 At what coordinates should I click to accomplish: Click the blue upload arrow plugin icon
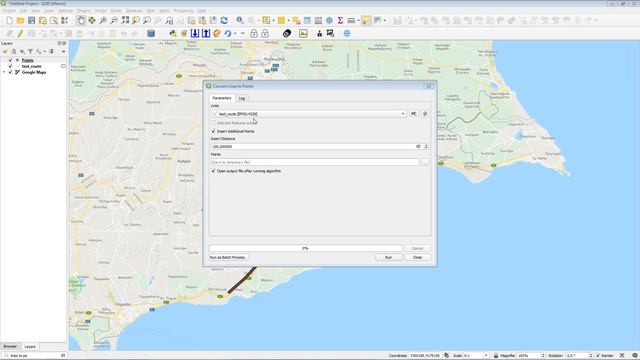pos(206,33)
